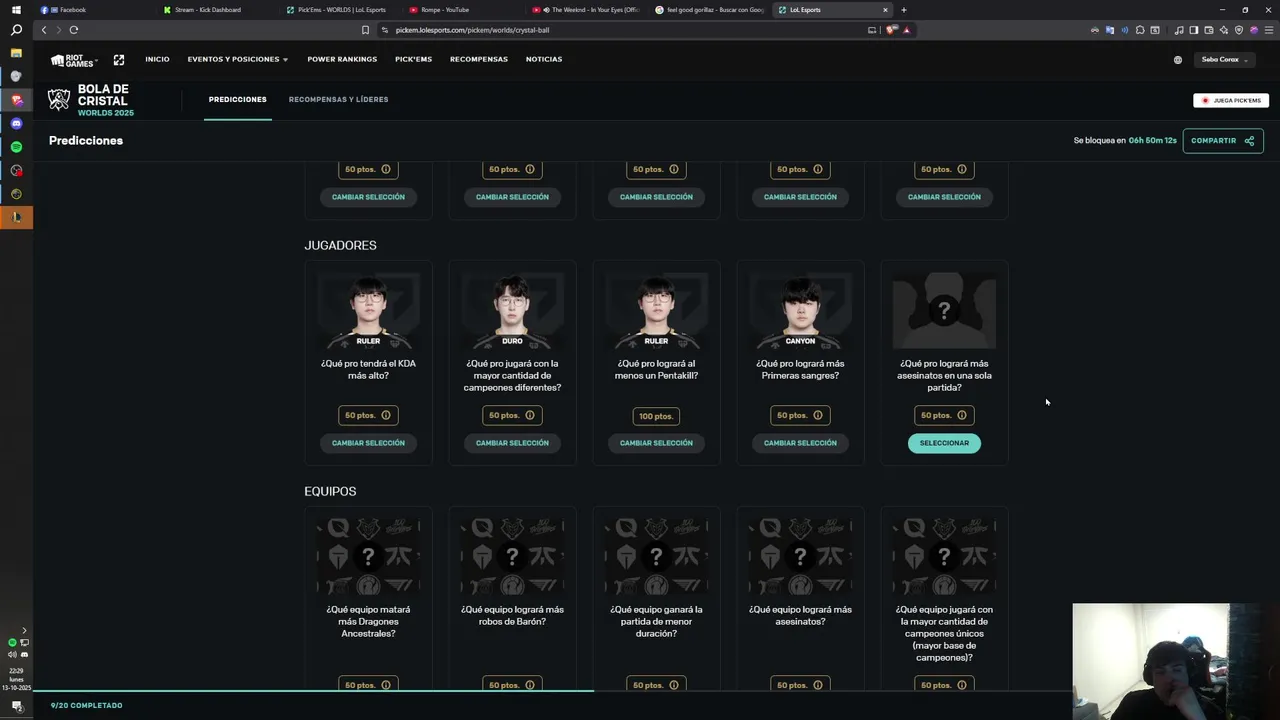Go to Pick'Ems in the top nav

click(x=413, y=59)
